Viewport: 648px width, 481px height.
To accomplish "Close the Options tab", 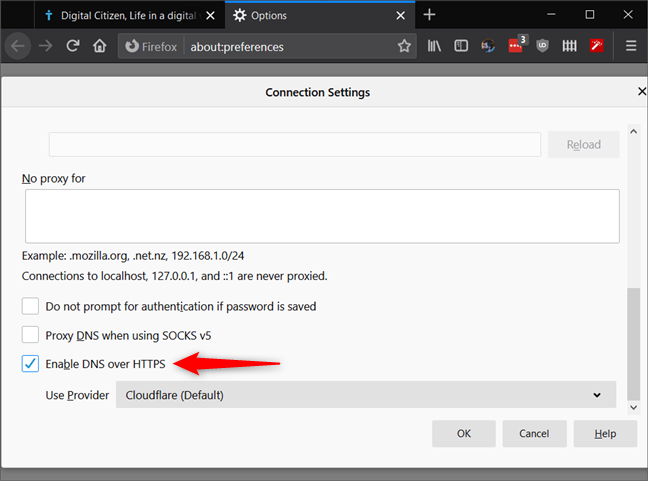I will (x=400, y=16).
